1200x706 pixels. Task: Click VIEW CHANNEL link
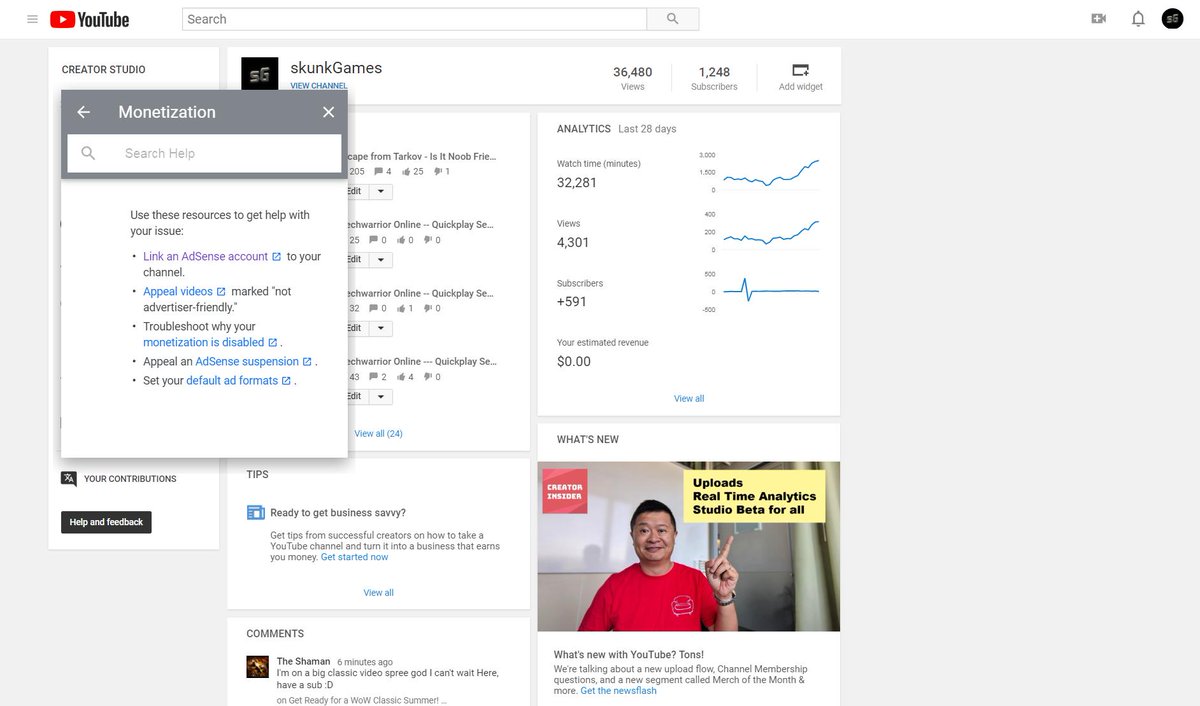[x=319, y=86]
